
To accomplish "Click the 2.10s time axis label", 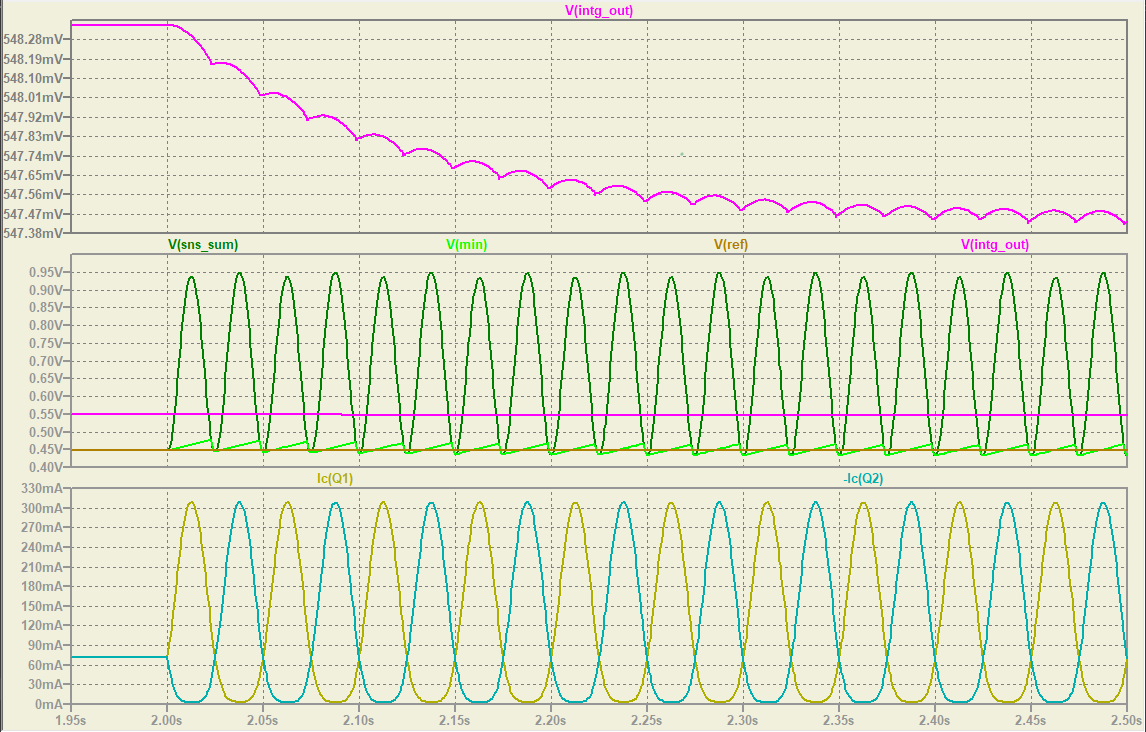I will point(359,720).
